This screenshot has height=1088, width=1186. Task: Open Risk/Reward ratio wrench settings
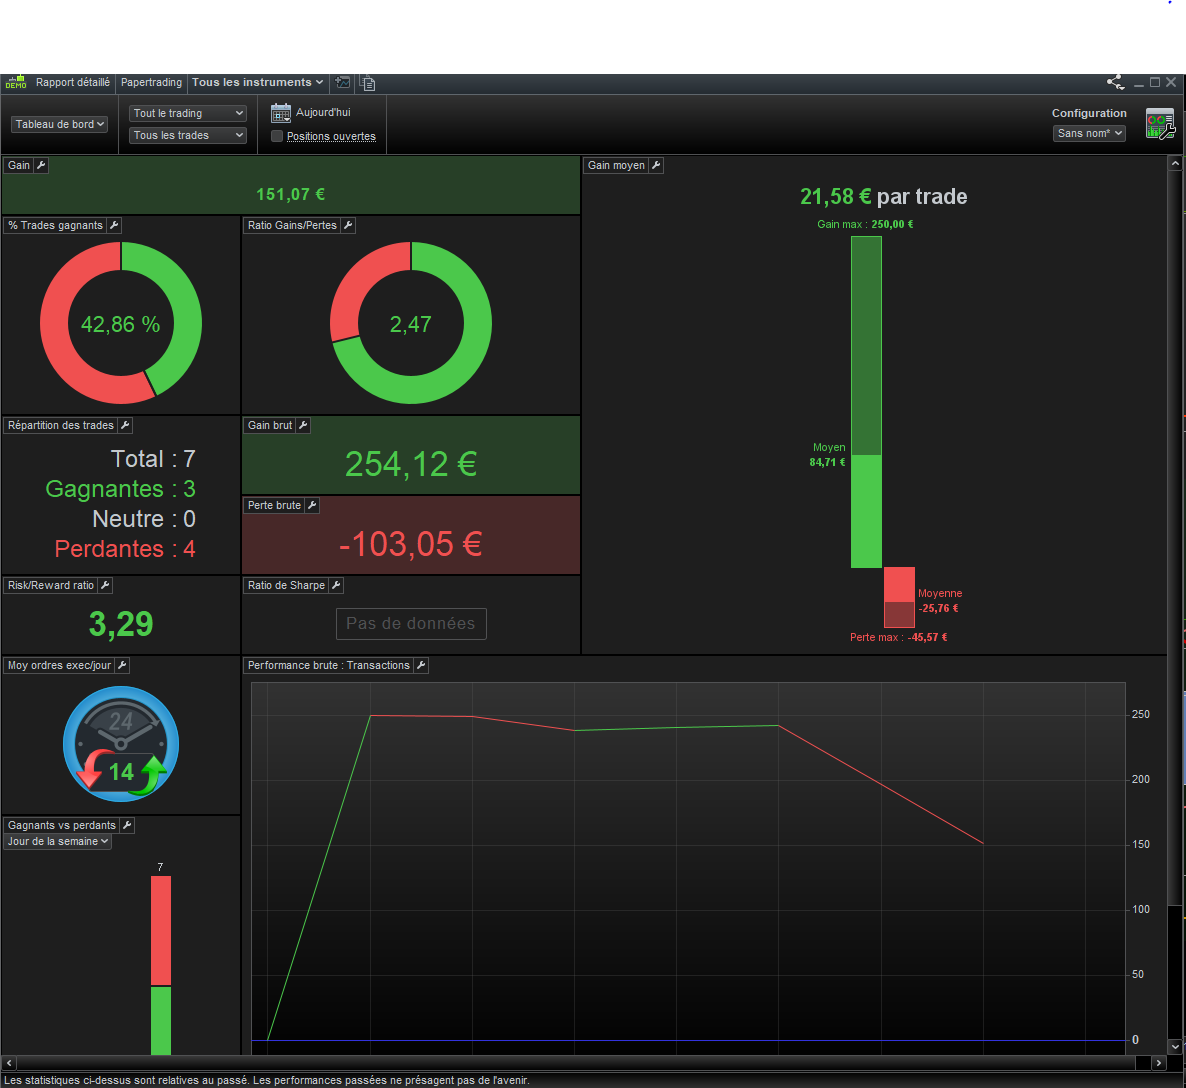pyautogui.click(x=105, y=585)
